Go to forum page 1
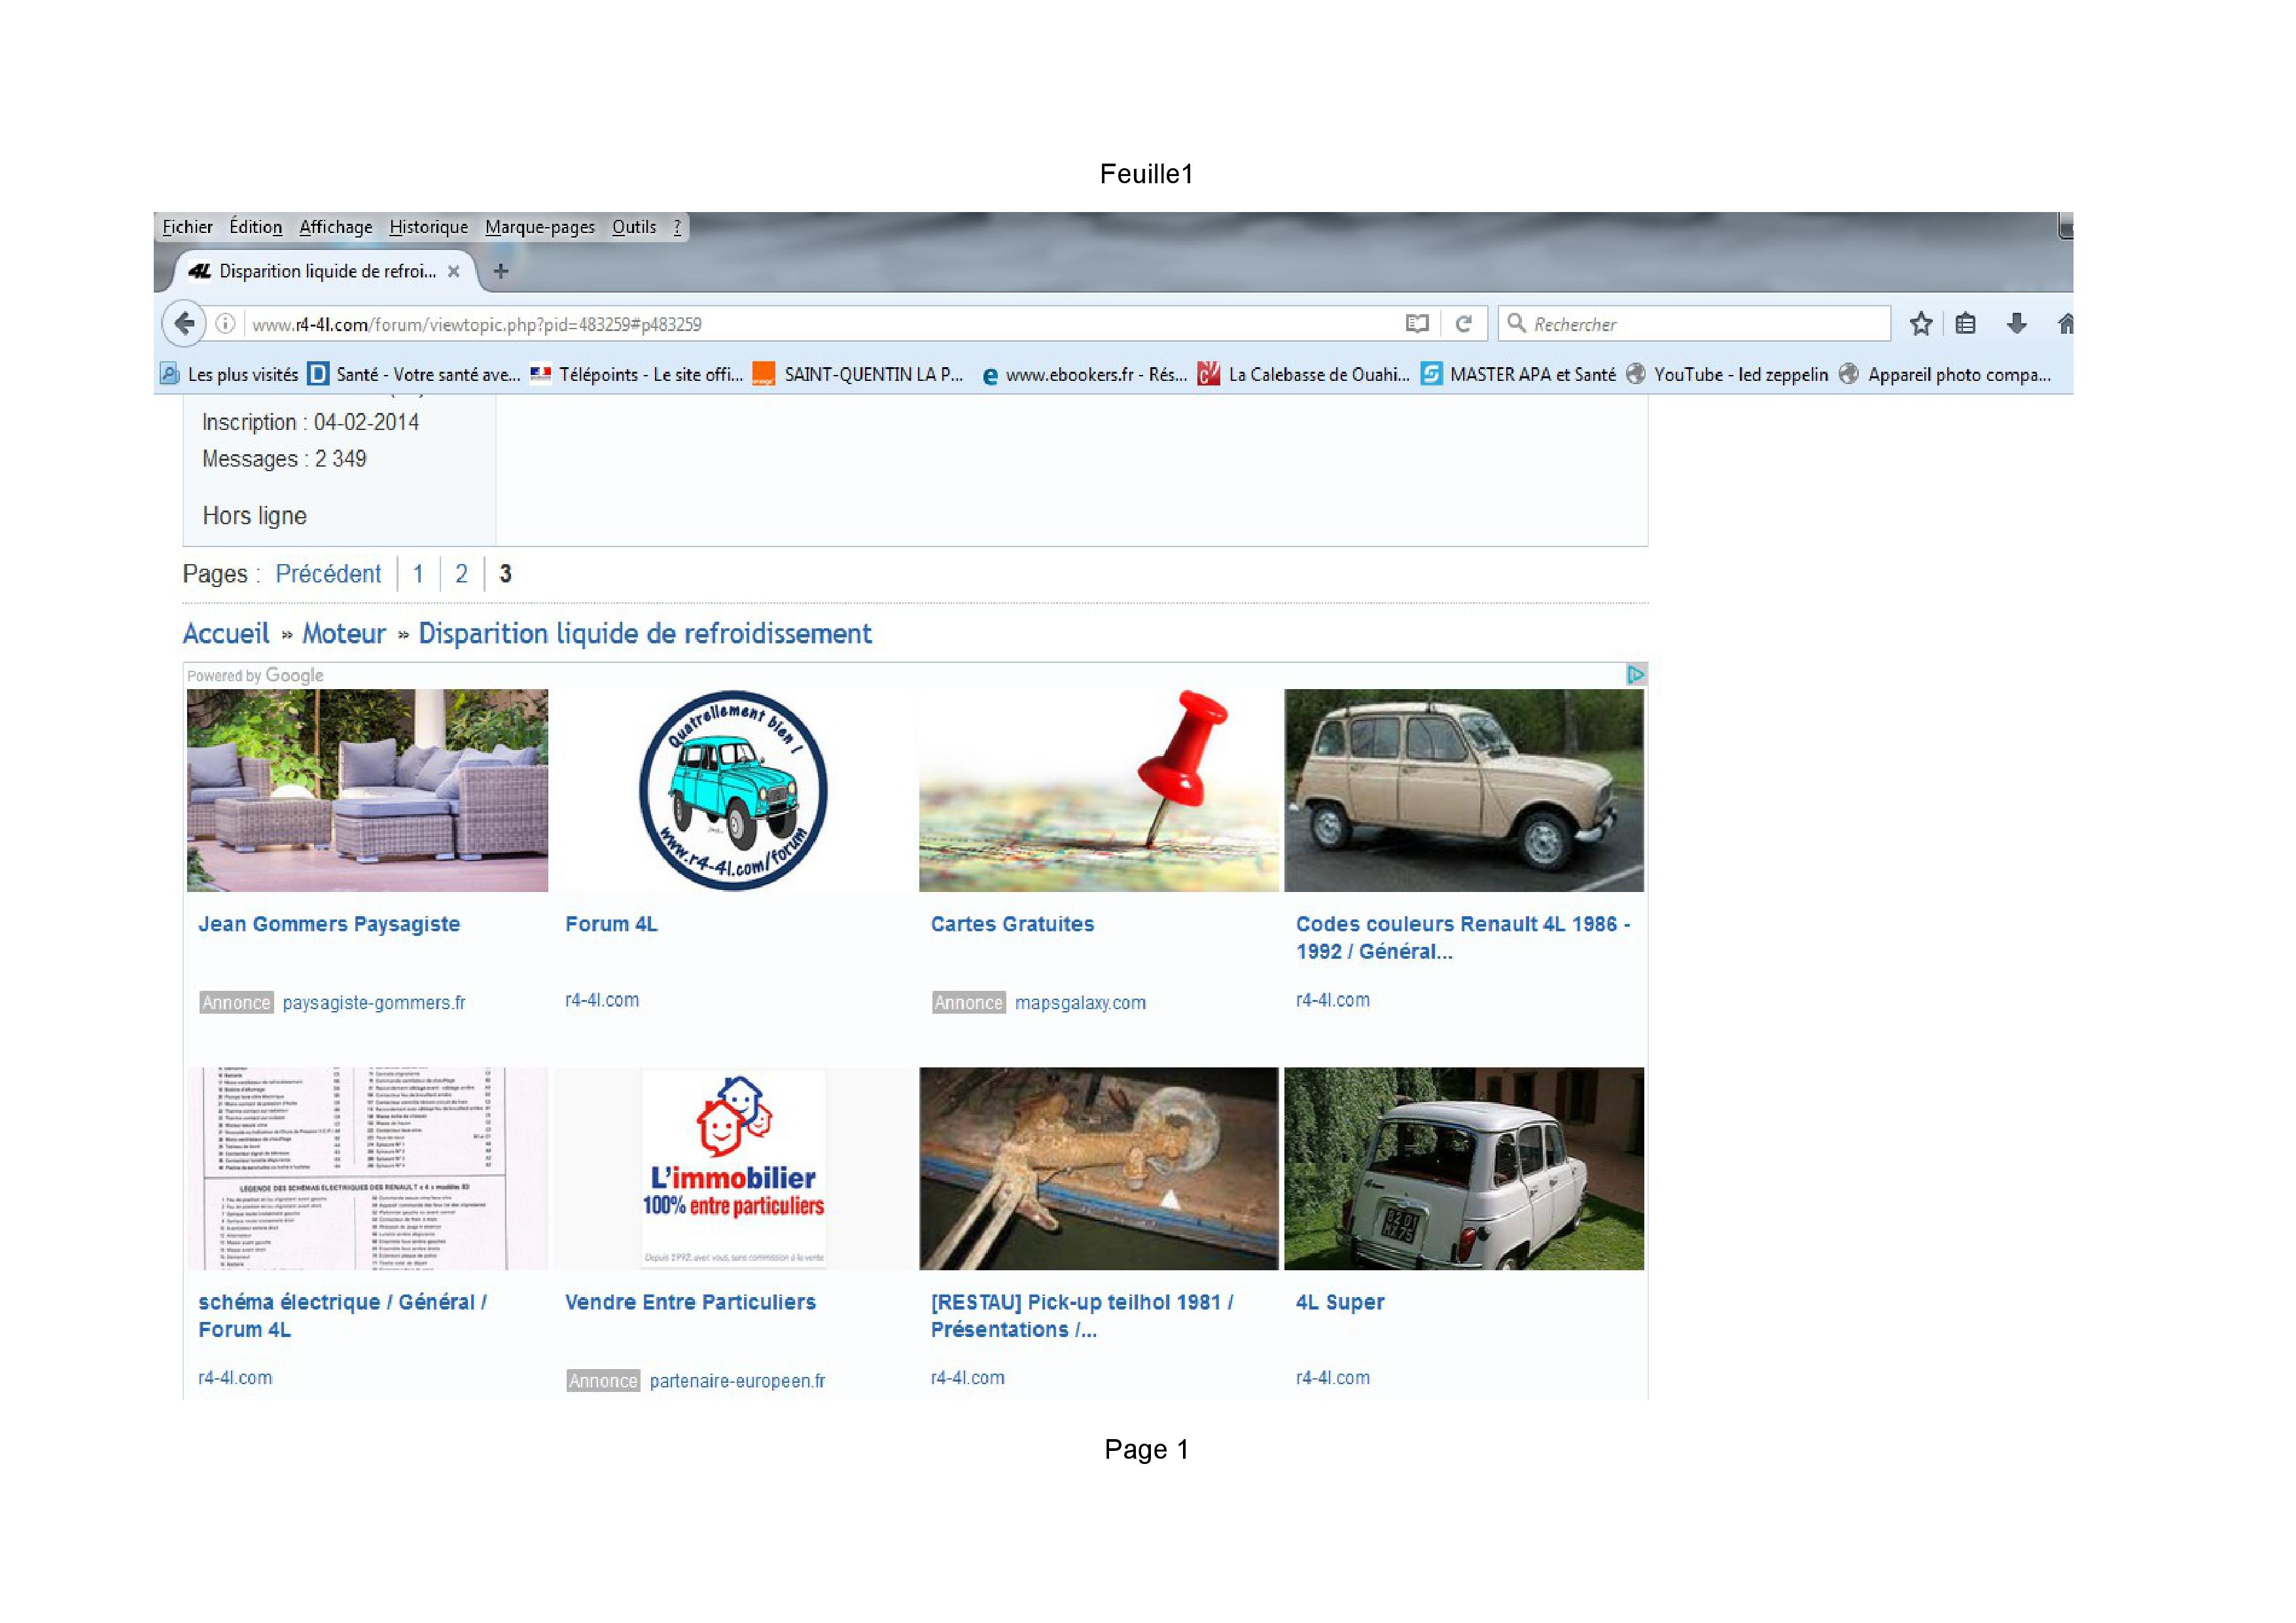 tap(418, 574)
